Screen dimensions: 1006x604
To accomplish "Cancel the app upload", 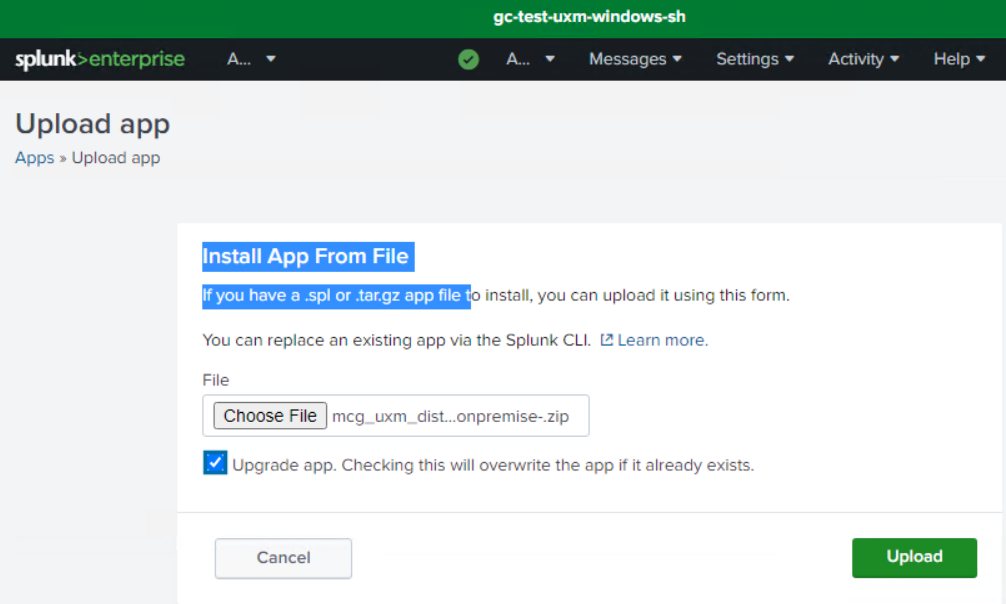I will [x=283, y=558].
